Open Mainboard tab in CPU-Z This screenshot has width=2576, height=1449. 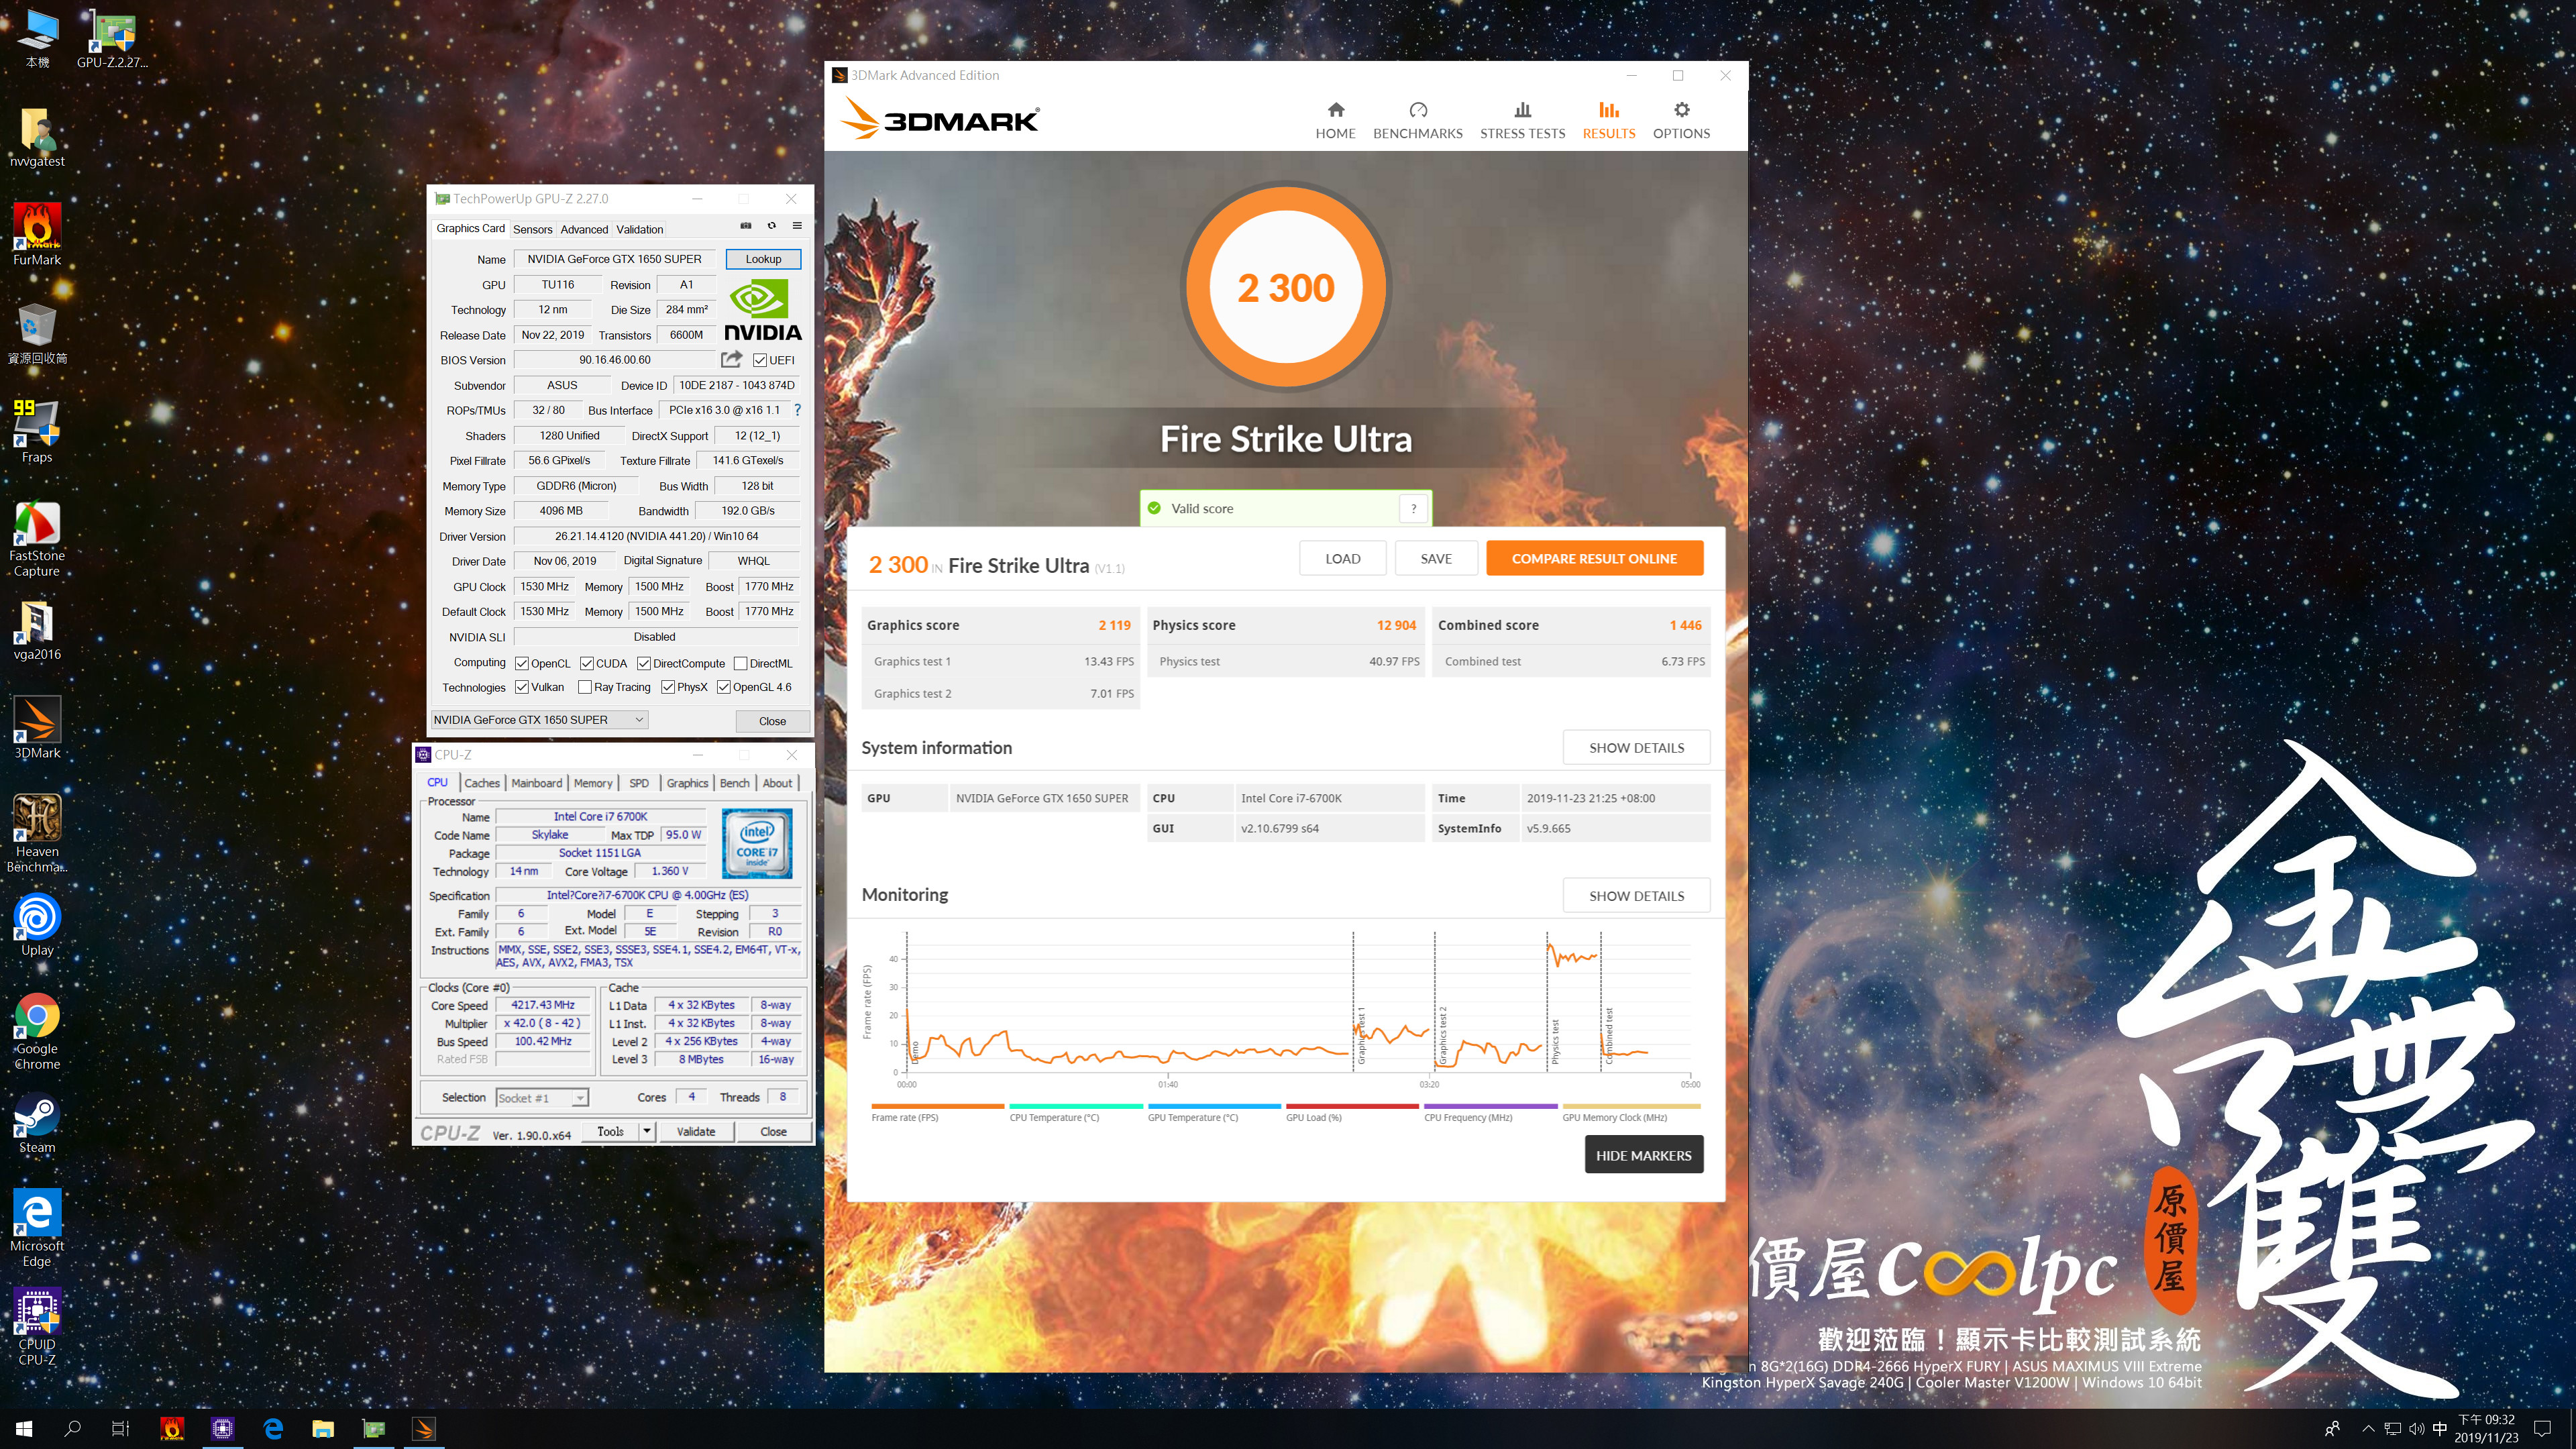pos(536,783)
